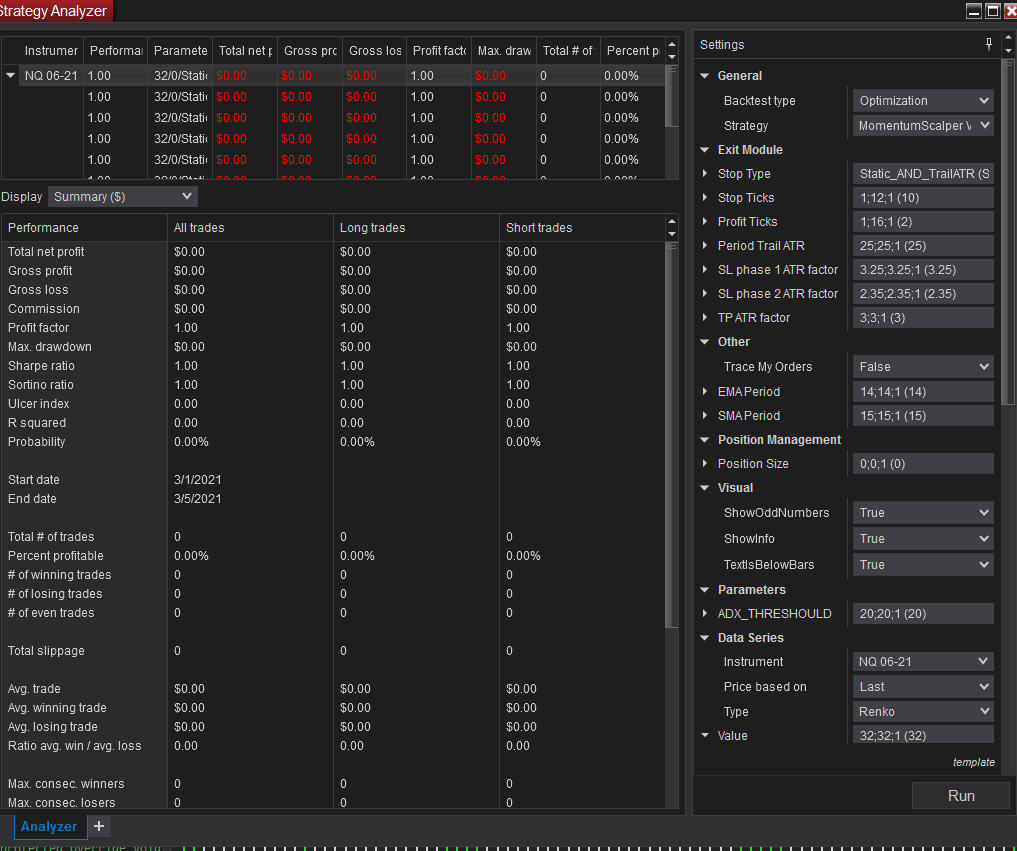Open the Display Summary ($) dropdown
The width and height of the screenshot is (1017, 851).
(x=123, y=197)
